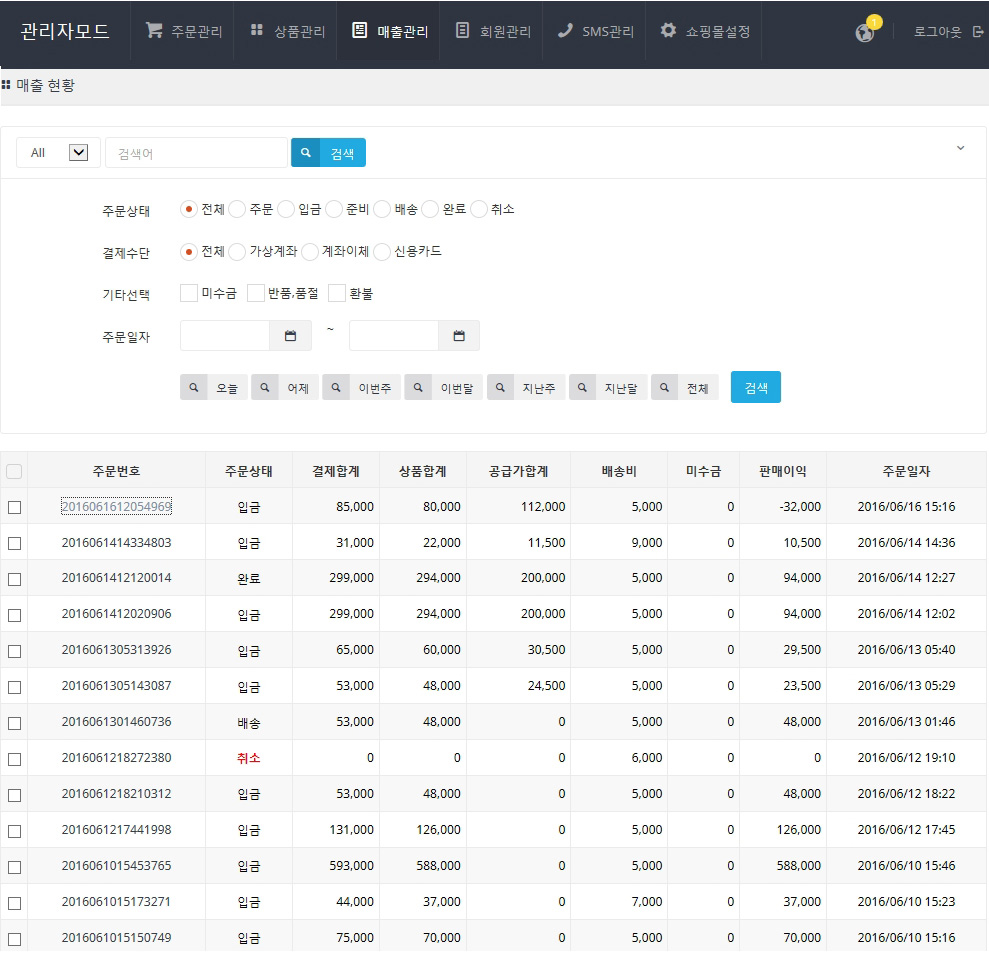Click the magnifier icon of 이번주 filter
989x960 pixels.
336,387
